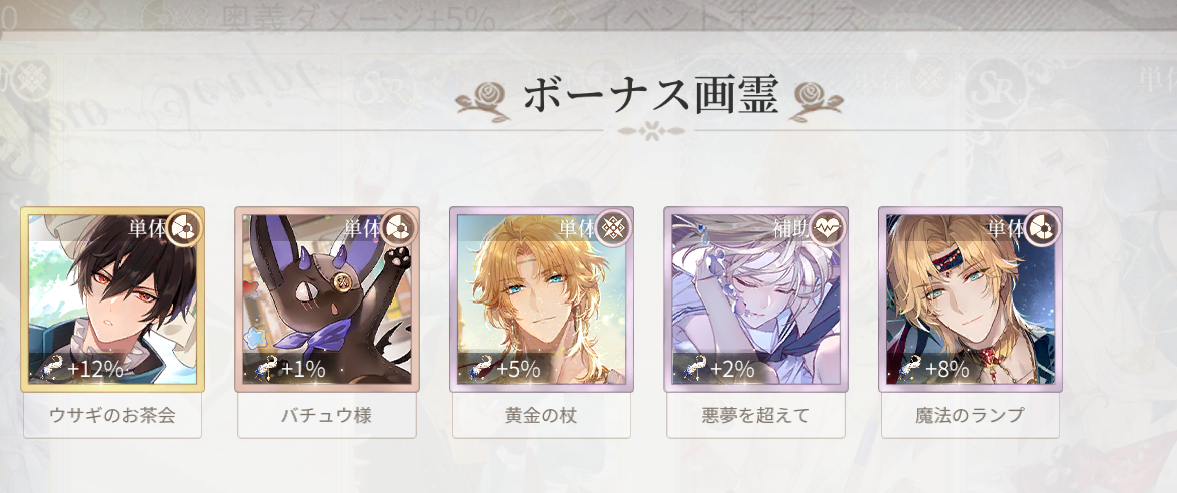Click bonus icon beside +12%
Viewport: 1177px width, 493px height.
tap(53, 368)
